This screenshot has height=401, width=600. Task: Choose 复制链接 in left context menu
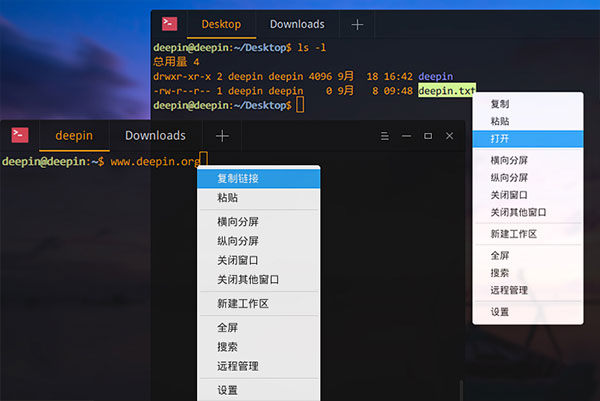pos(259,178)
